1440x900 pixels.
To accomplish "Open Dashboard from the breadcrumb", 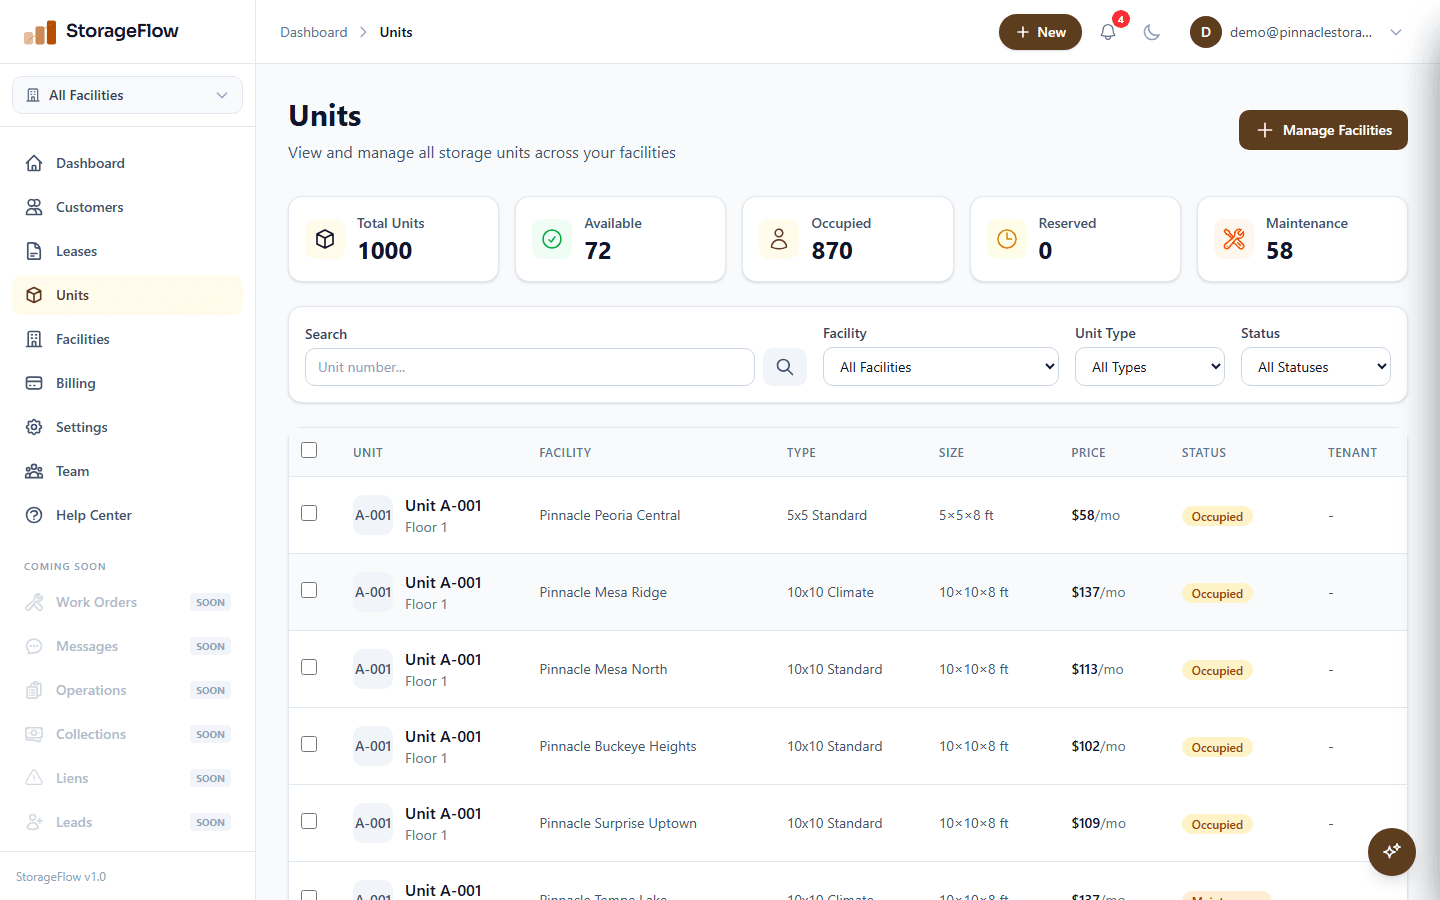I will tap(313, 31).
